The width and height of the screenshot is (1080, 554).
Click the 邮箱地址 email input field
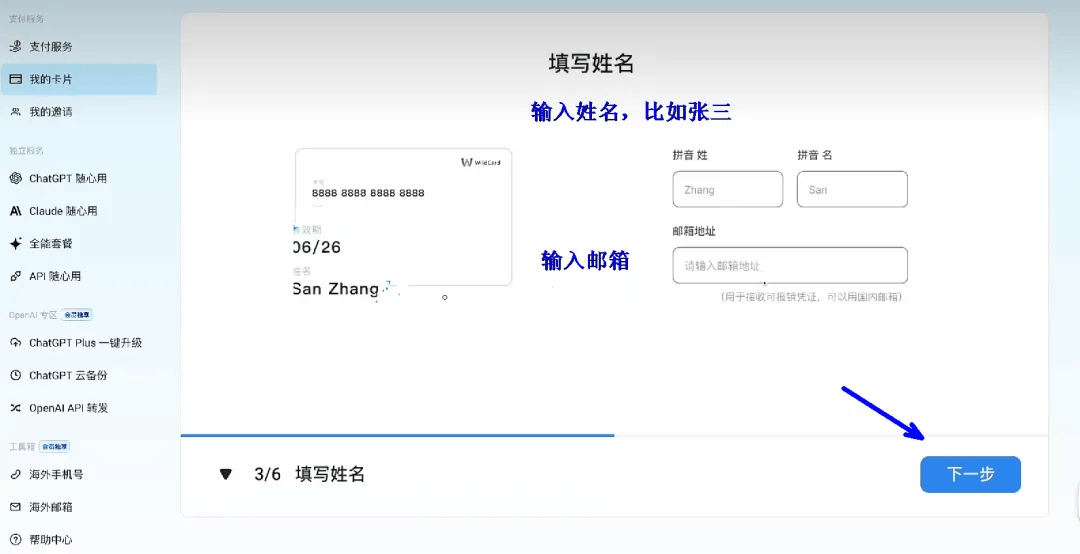pos(790,266)
